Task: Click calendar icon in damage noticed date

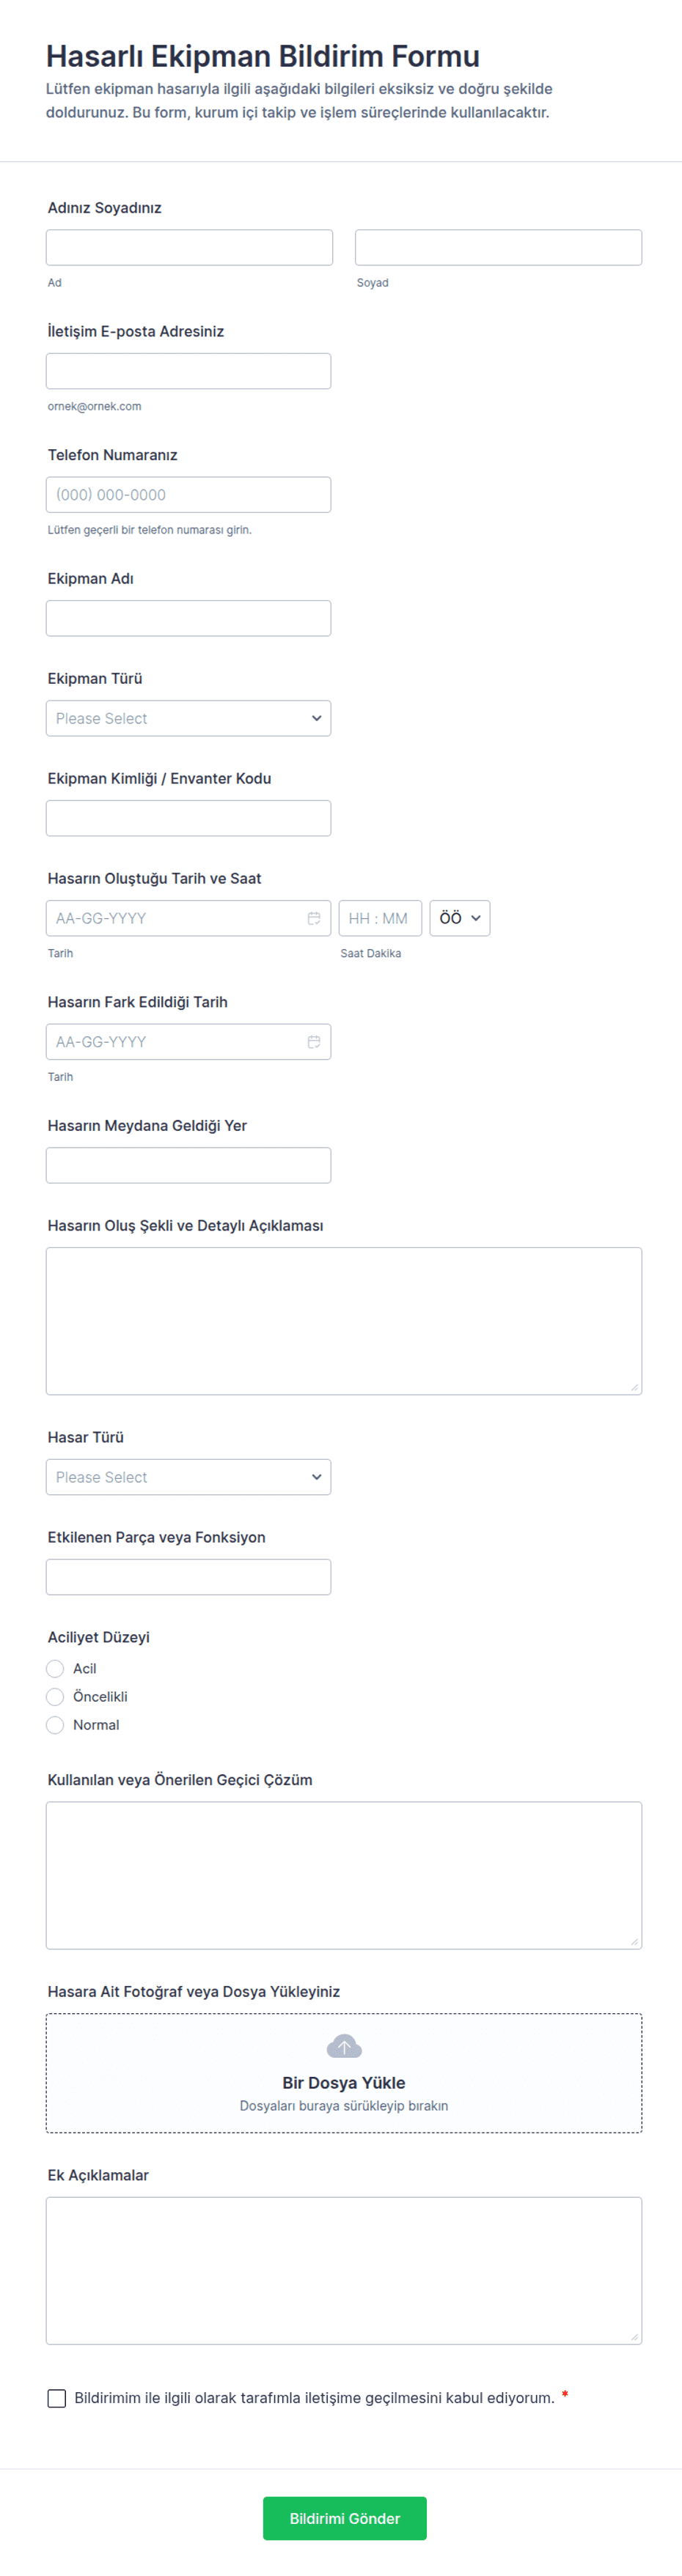Action: 313,1042
